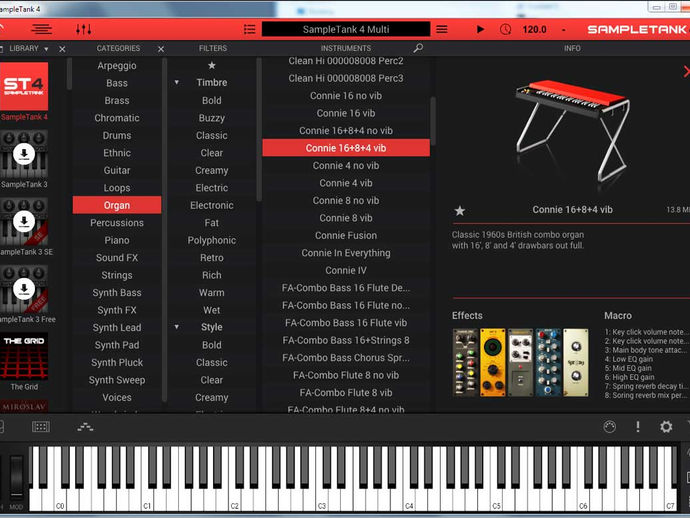The height and width of the screenshot is (518, 690).
Task: Open the orange rotary speaker effect
Action: 492,362
